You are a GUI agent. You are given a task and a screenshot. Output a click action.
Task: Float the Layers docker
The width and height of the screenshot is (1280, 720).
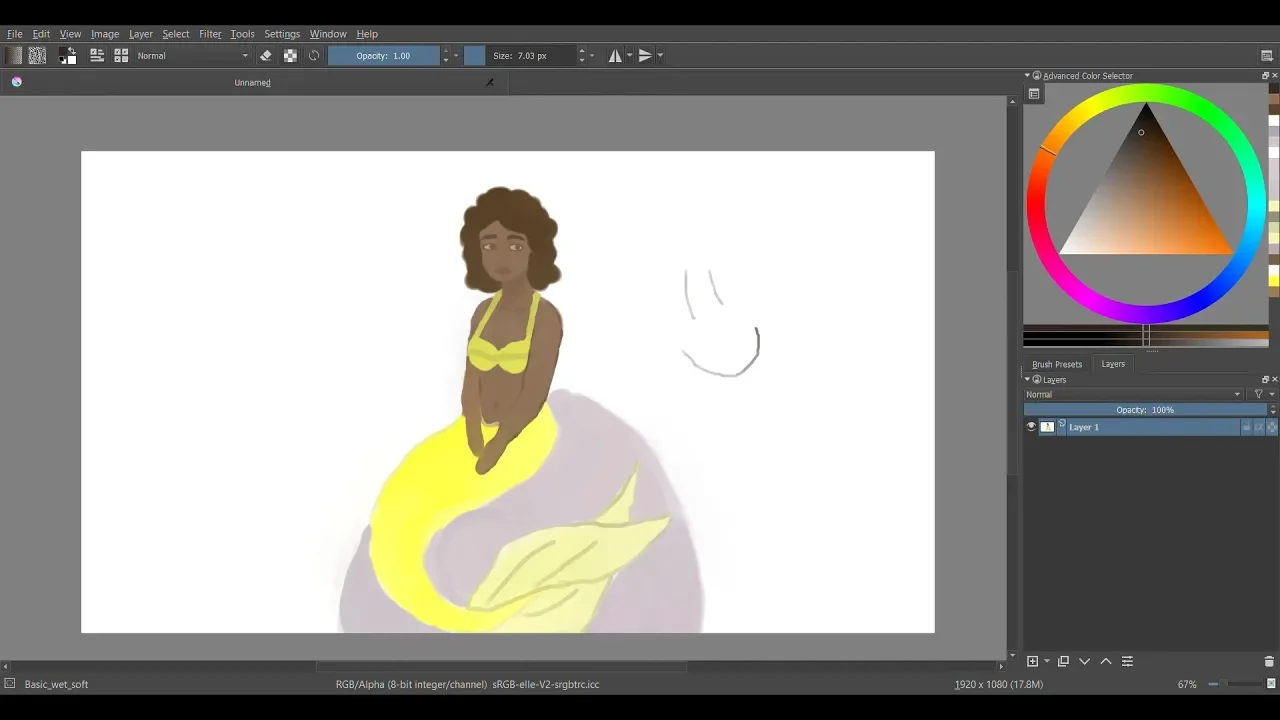pyautogui.click(x=1265, y=380)
